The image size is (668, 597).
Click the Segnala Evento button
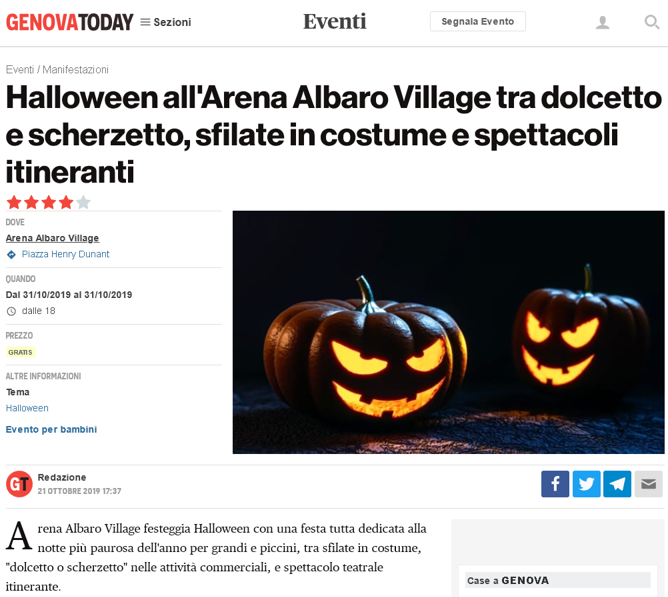point(478,21)
